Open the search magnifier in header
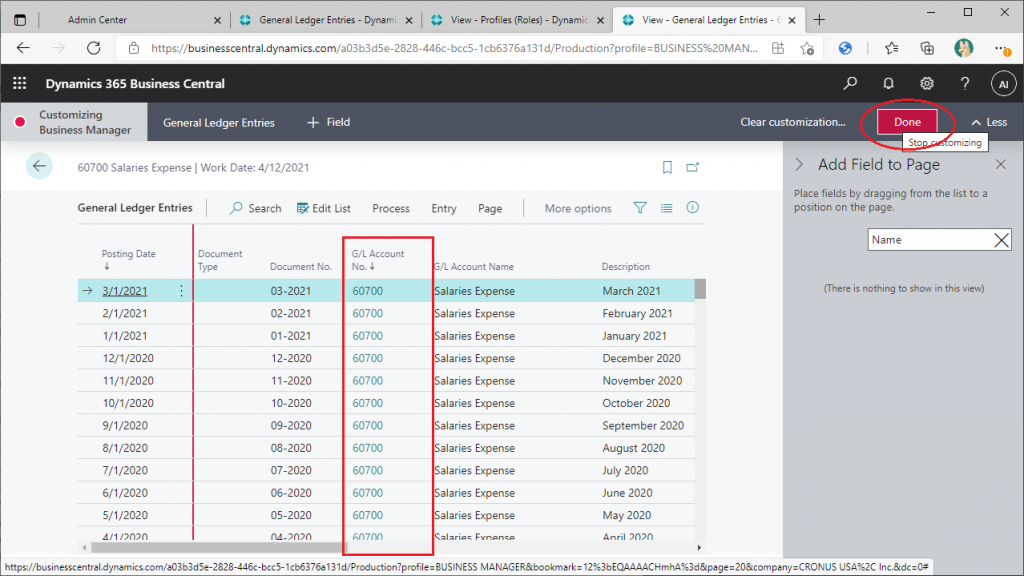Image resolution: width=1024 pixels, height=576 pixels. point(850,84)
